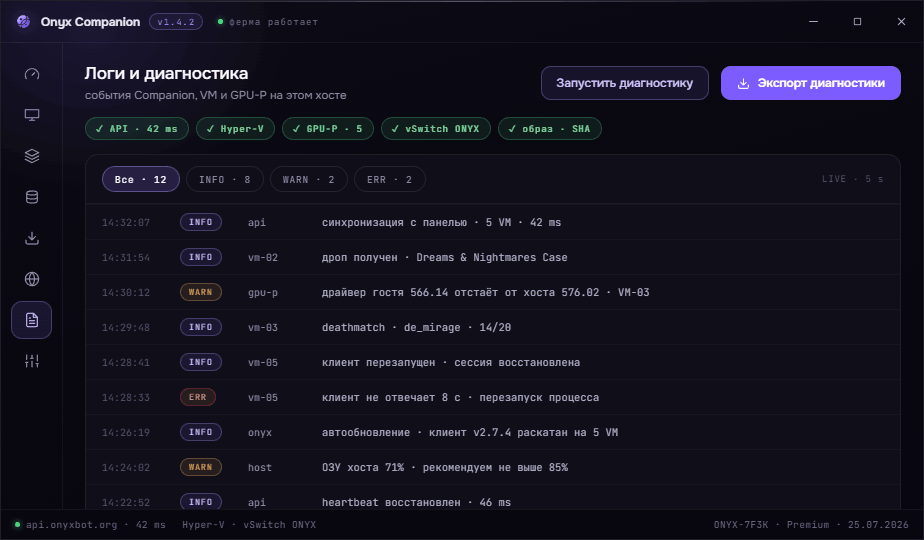Select log row 'автообновление · клиент v2.7.4'
The height and width of the screenshot is (540, 924).
[x=493, y=432]
